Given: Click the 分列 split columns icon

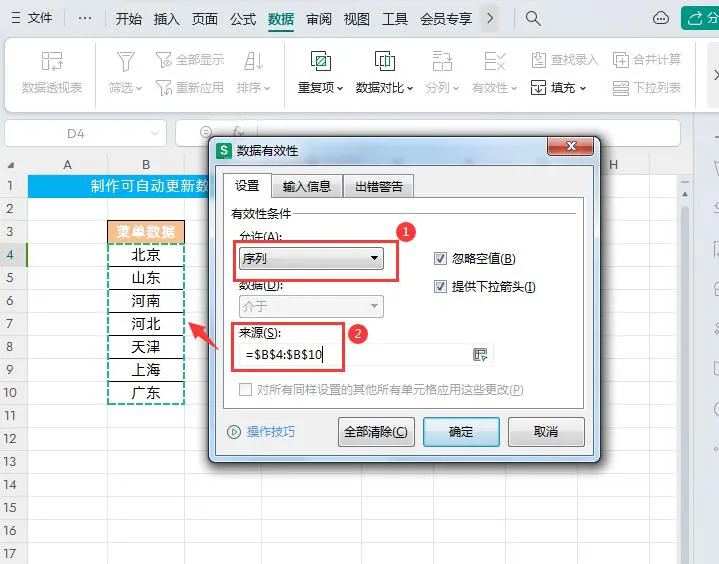Looking at the screenshot, I should point(442,61).
